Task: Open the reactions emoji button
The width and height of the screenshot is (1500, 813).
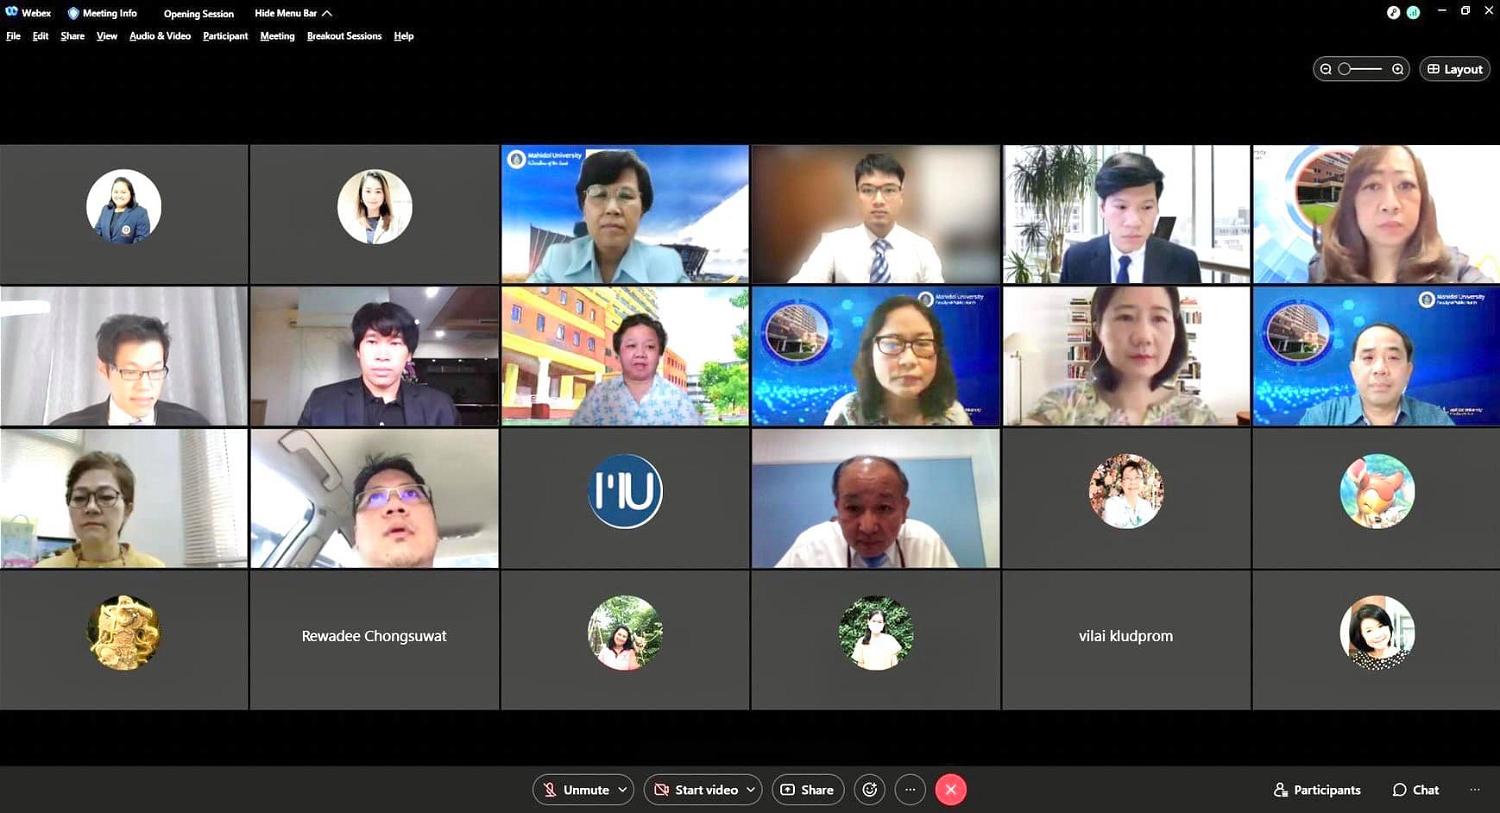Action: click(870, 790)
